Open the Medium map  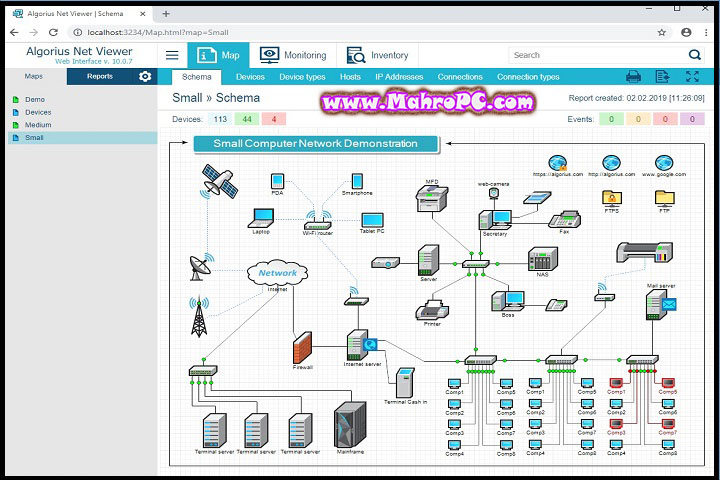pos(38,124)
